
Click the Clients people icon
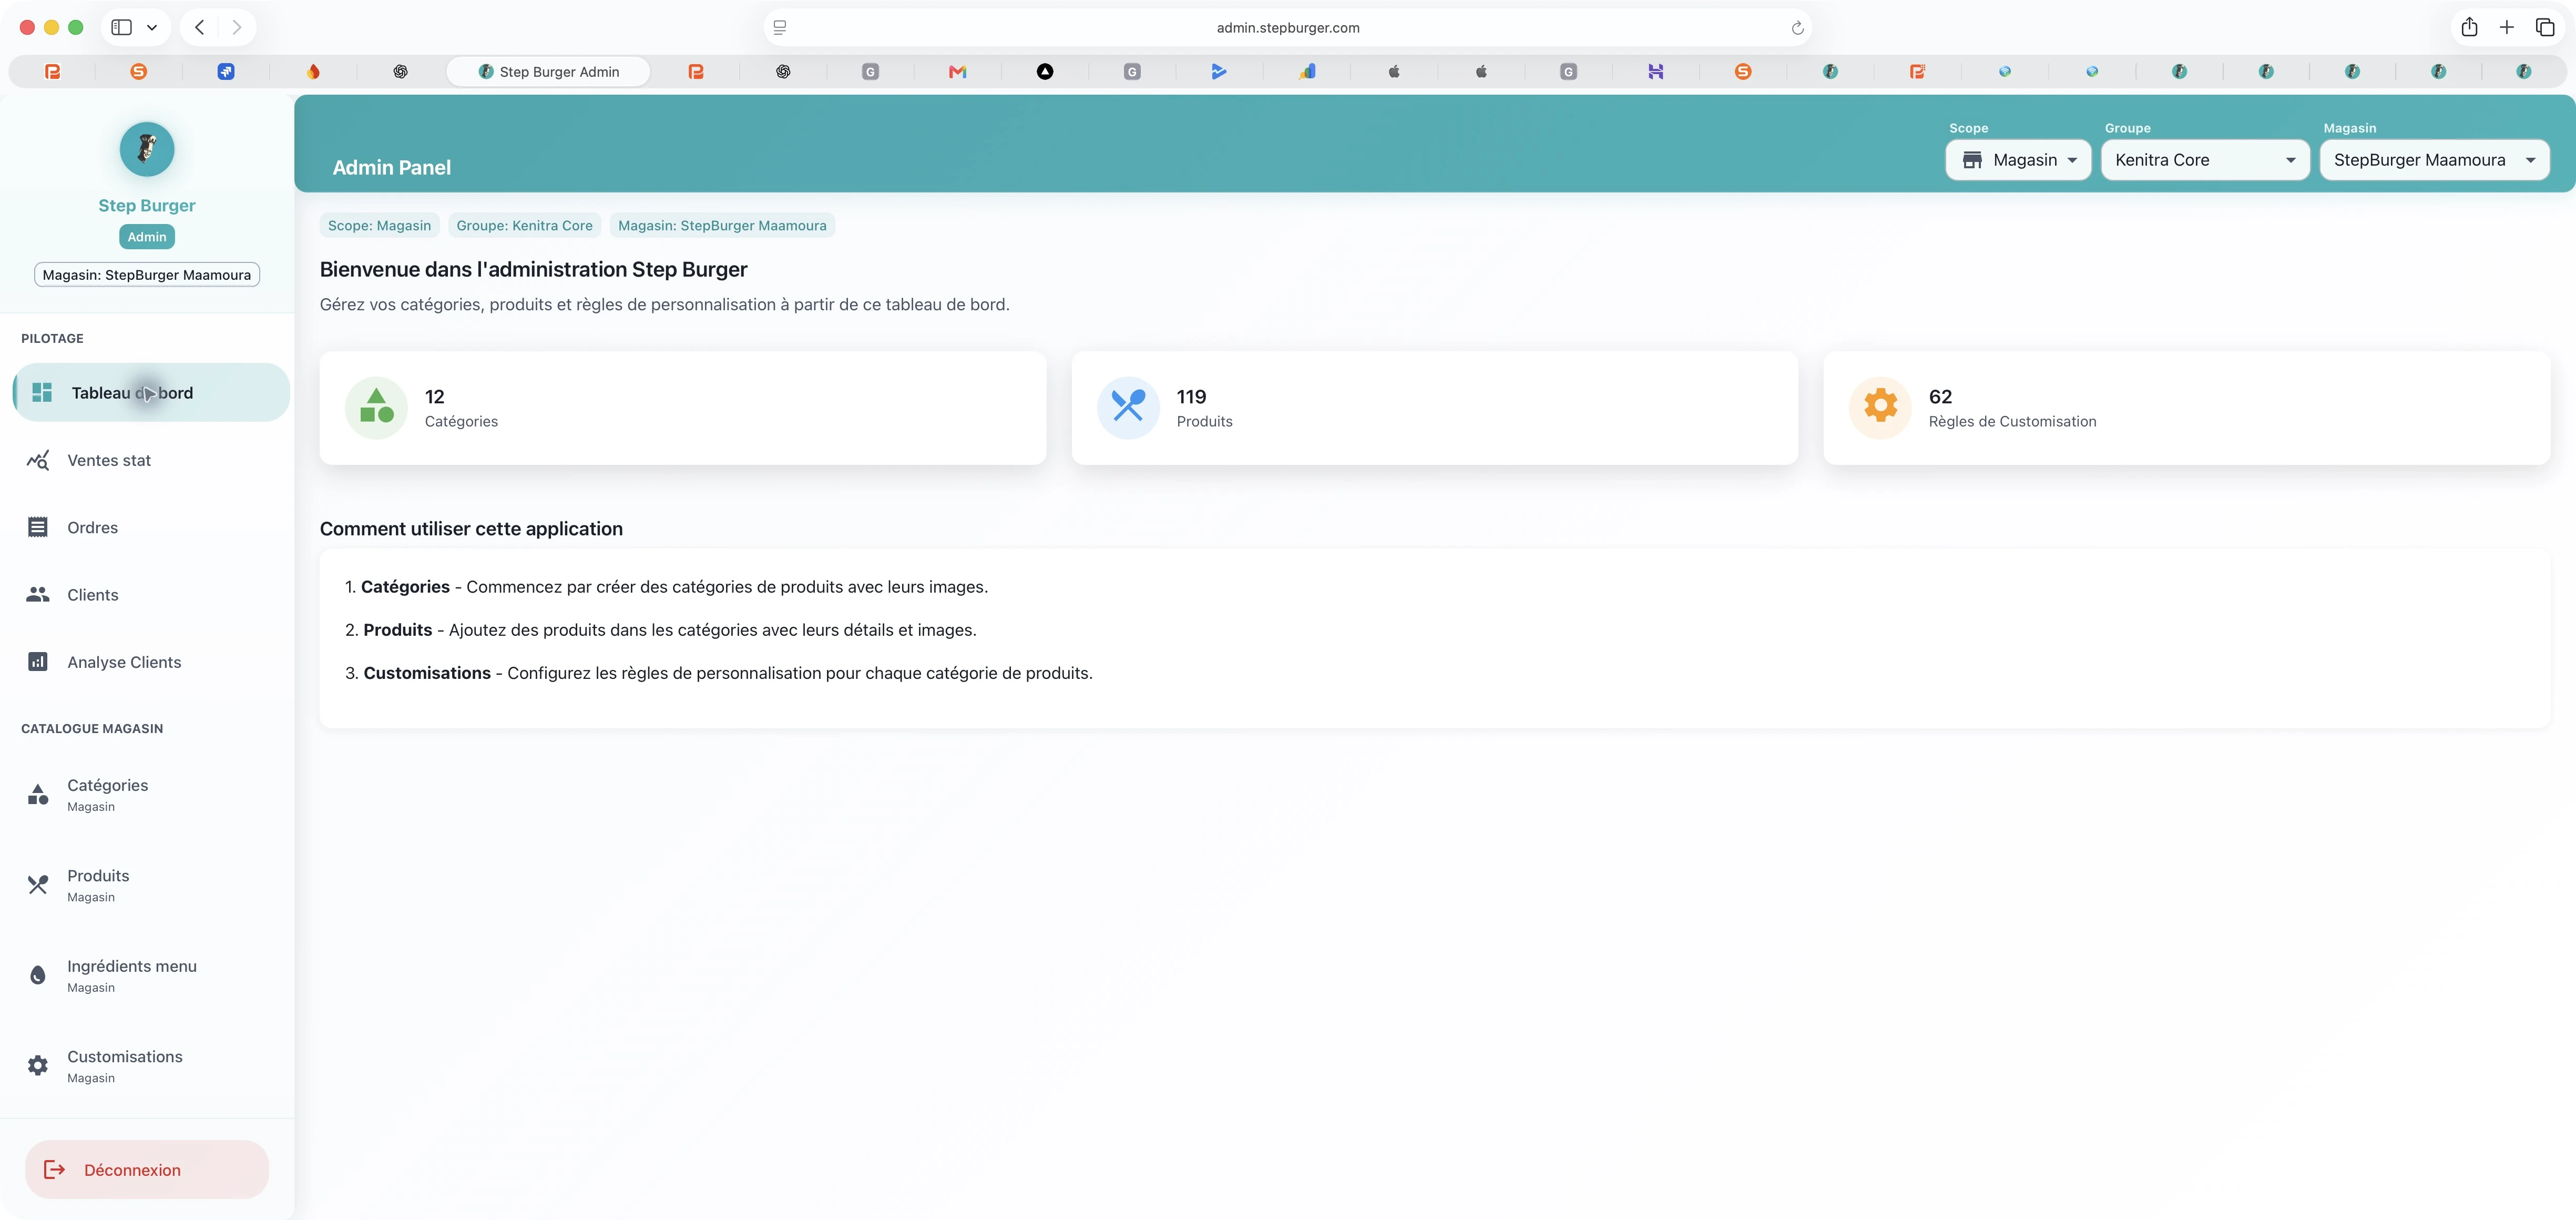(38, 594)
